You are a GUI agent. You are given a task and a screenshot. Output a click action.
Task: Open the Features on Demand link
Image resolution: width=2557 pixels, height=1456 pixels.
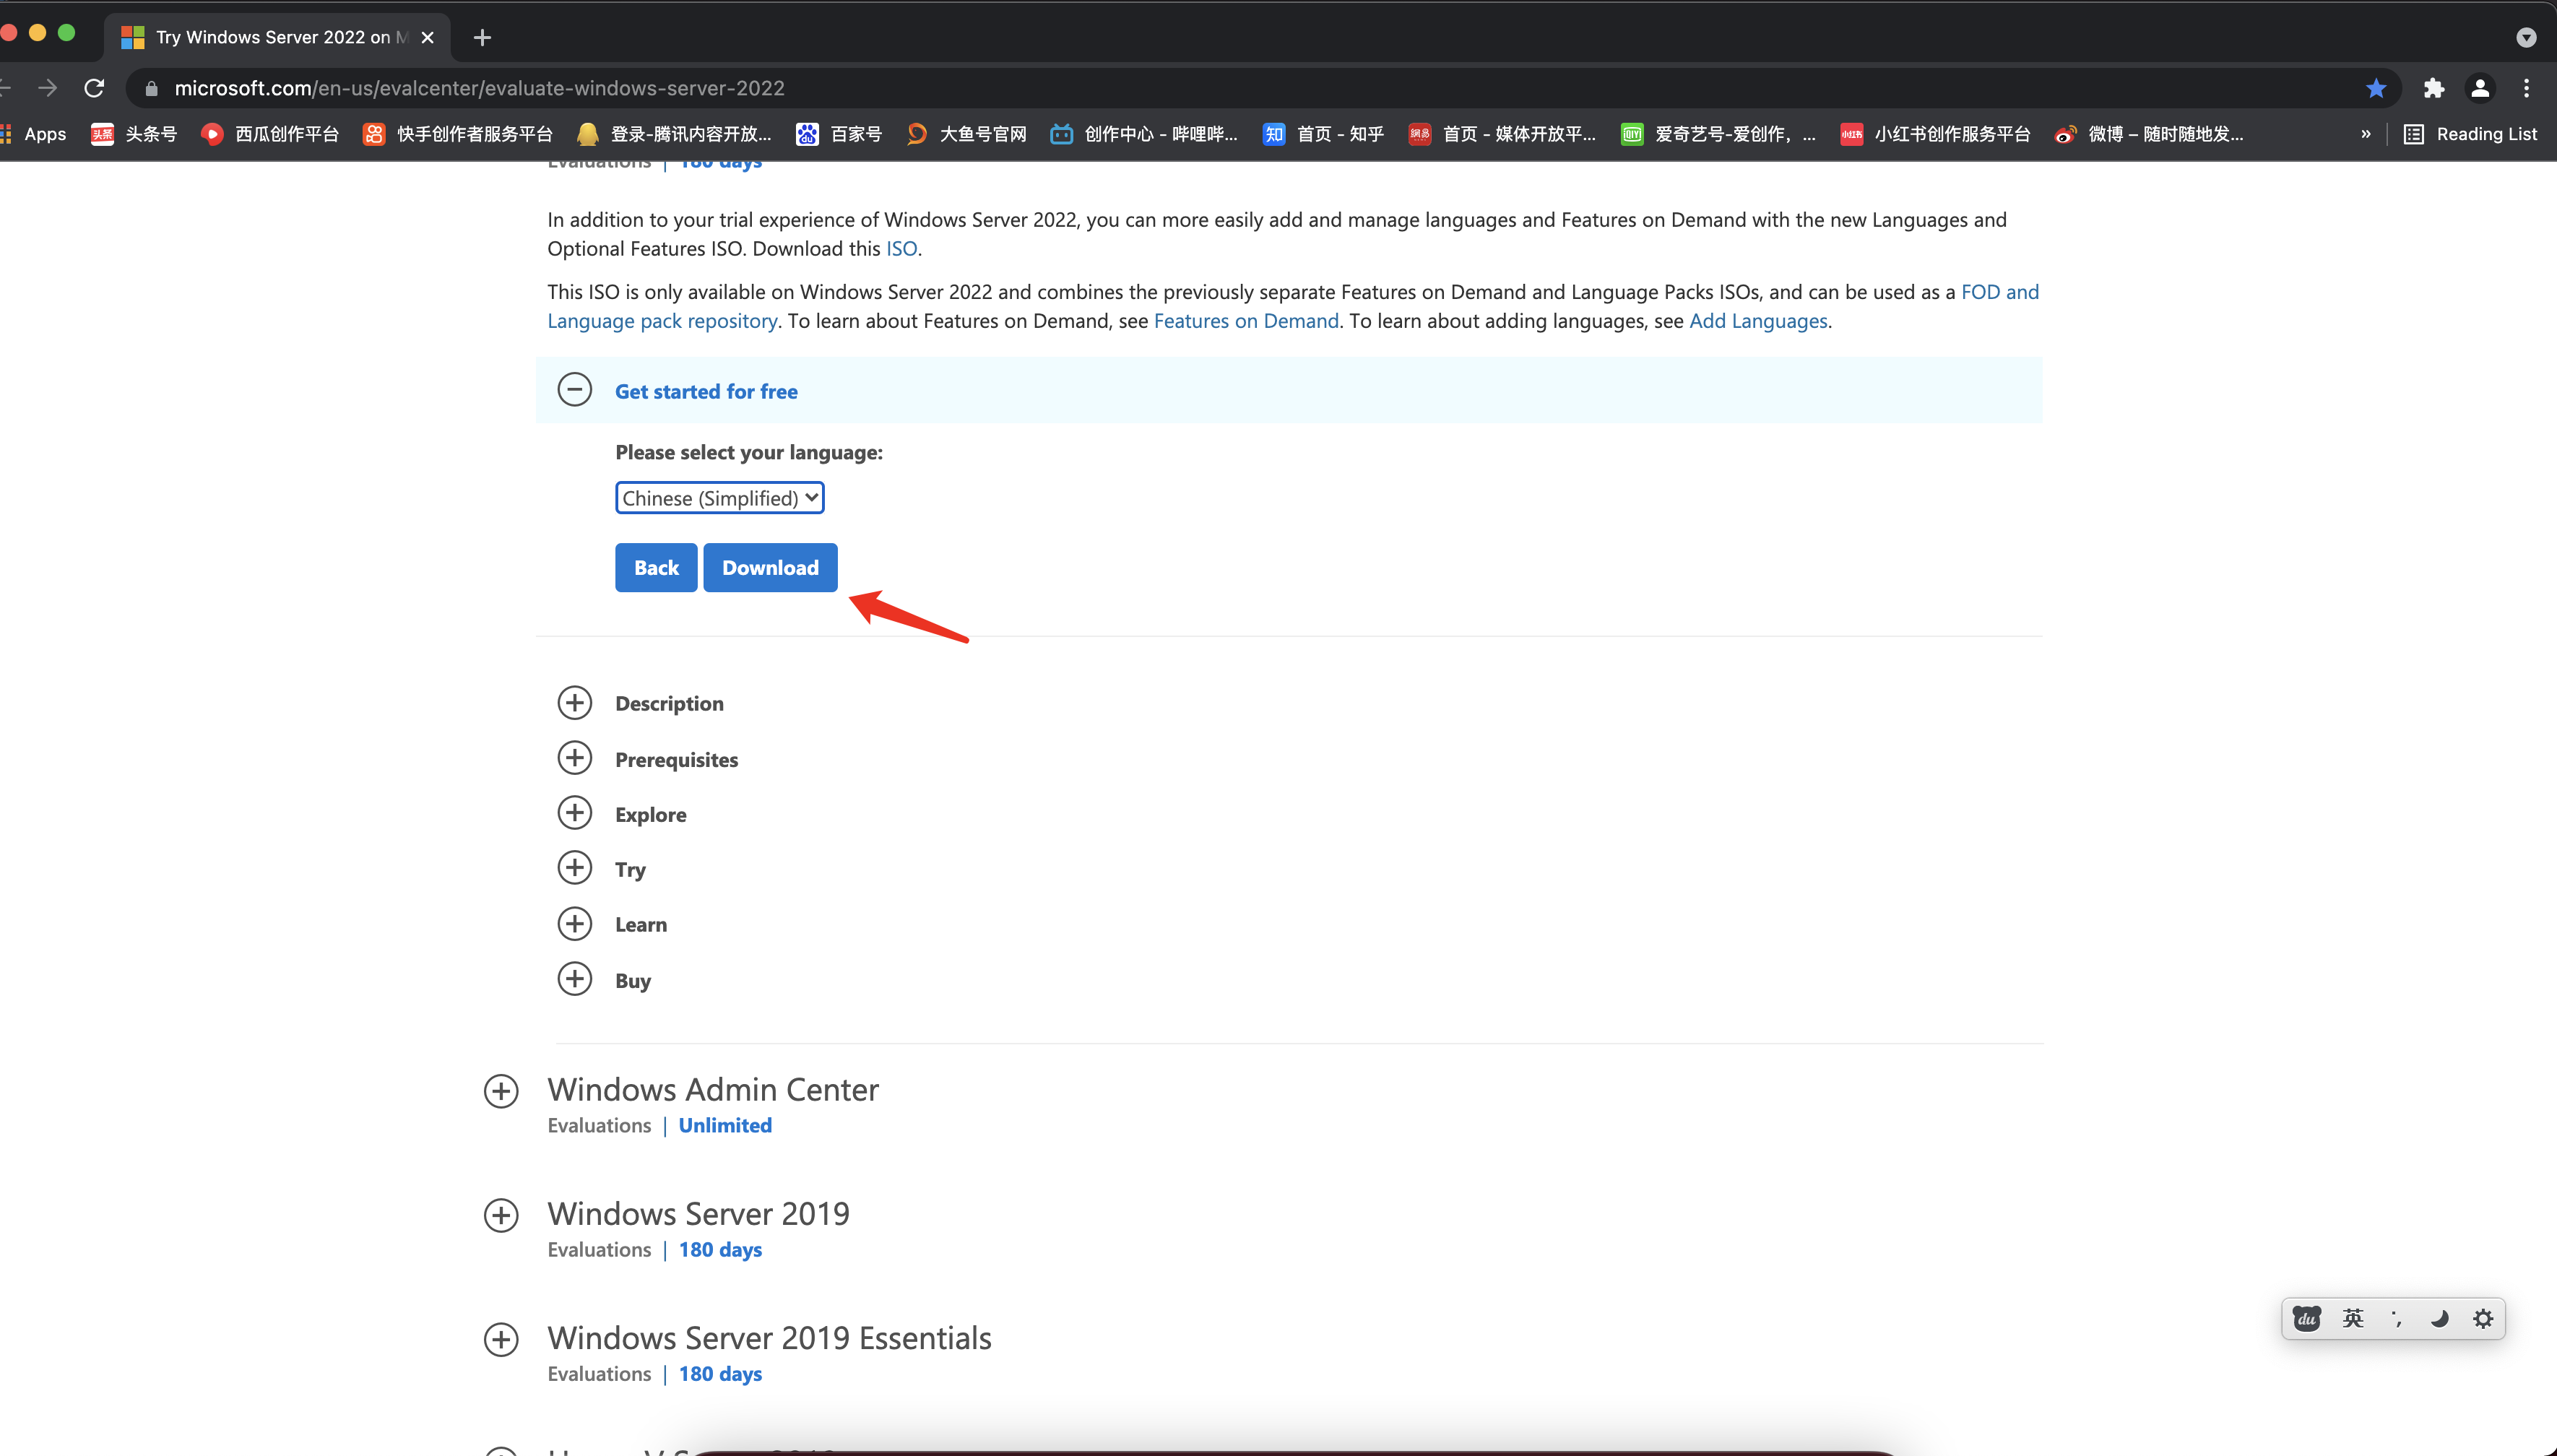[x=1246, y=321]
